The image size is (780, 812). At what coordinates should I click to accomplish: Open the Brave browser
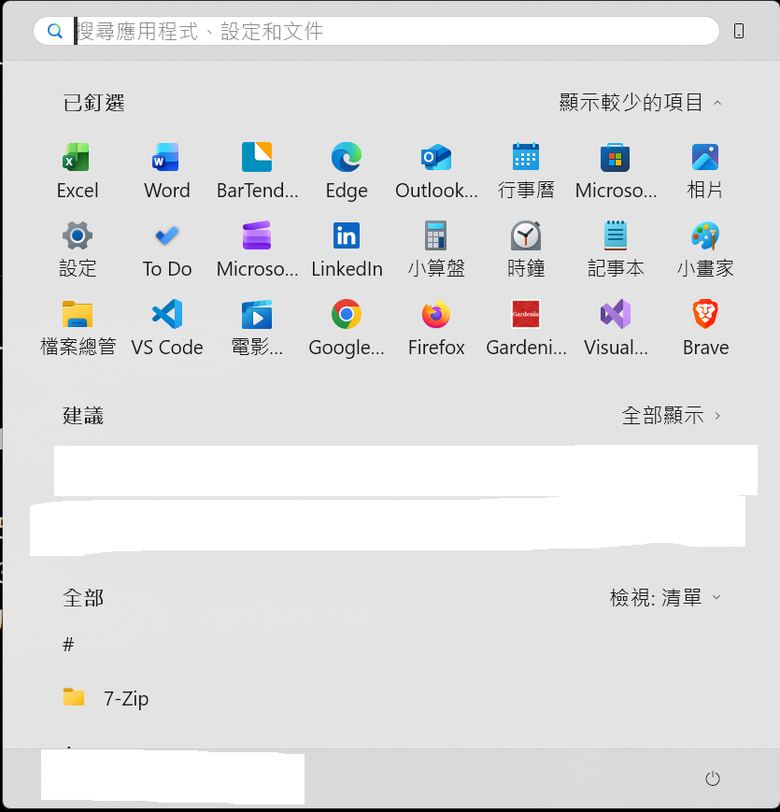tap(705, 328)
